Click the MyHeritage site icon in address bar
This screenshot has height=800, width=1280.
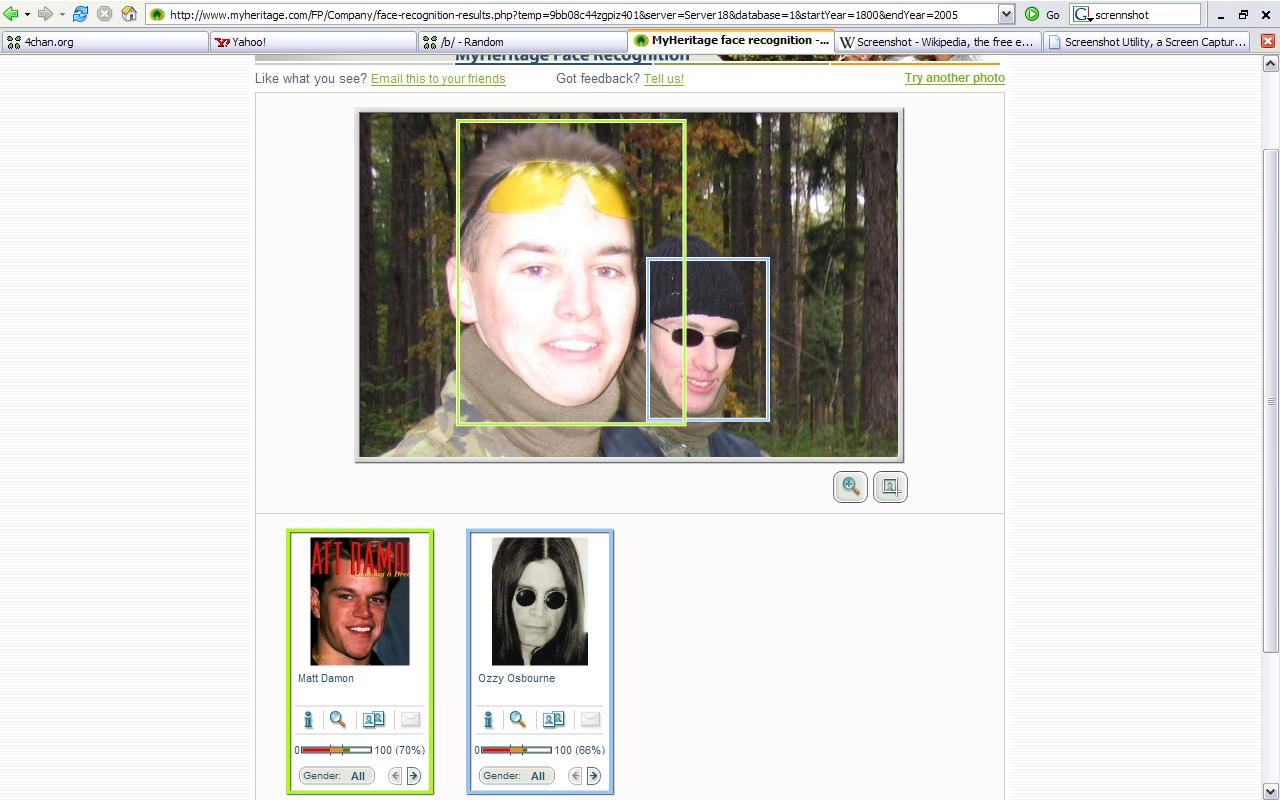pyautogui.click(x=157, y=14)
